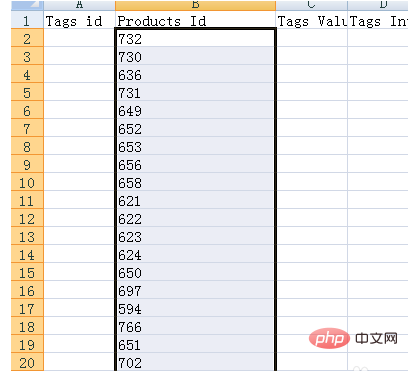This screenshot has height=371, width=408.
Task: Select row 12 via its row header
Action: 27,219
